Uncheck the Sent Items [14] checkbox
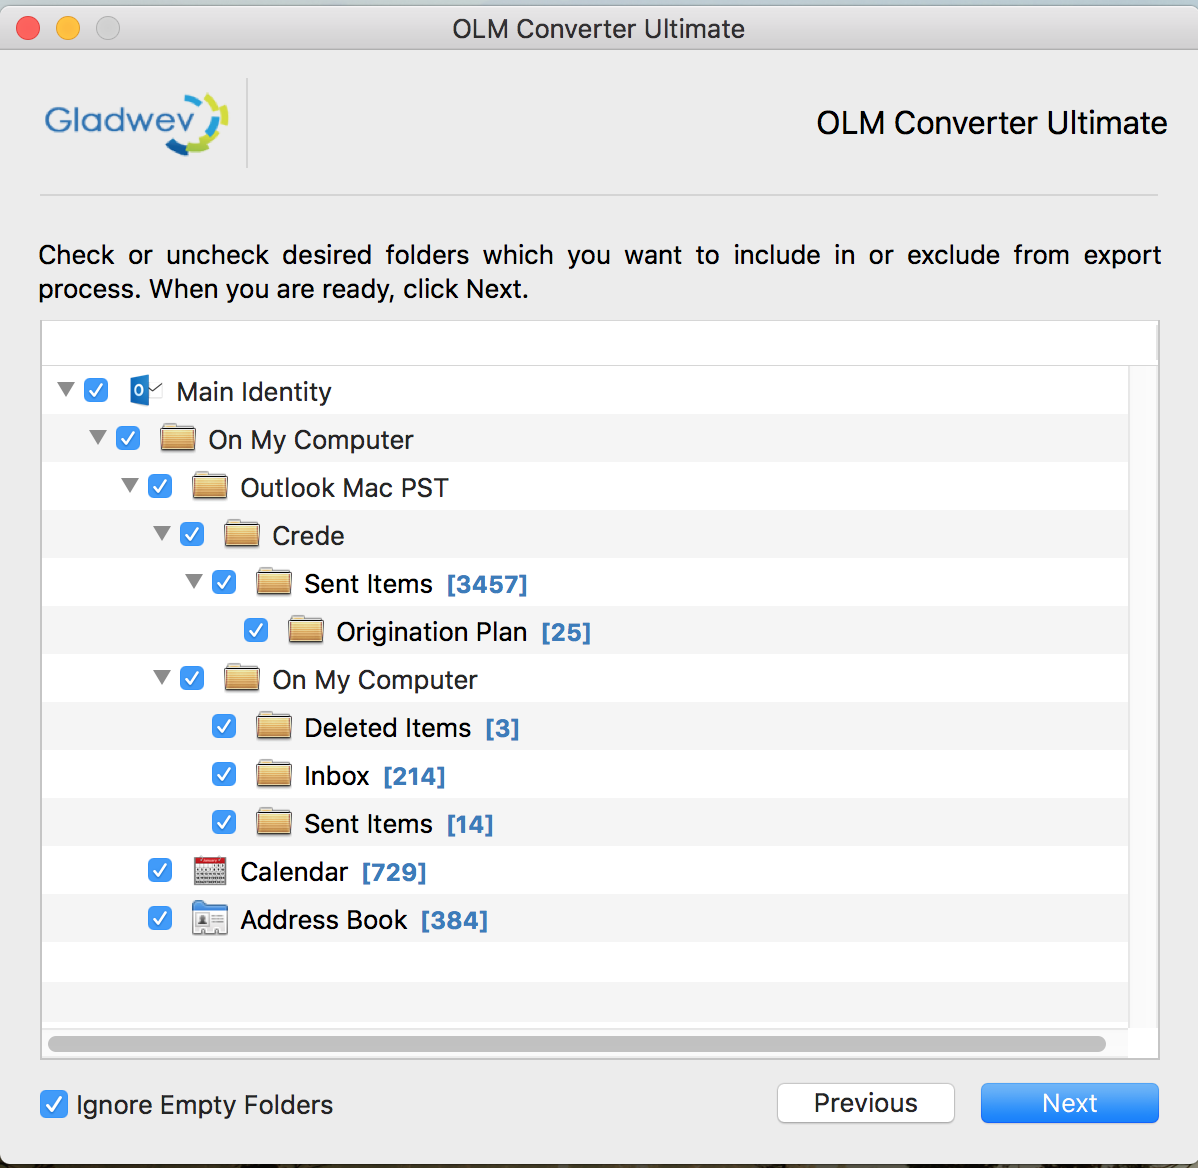 (225, 823)
